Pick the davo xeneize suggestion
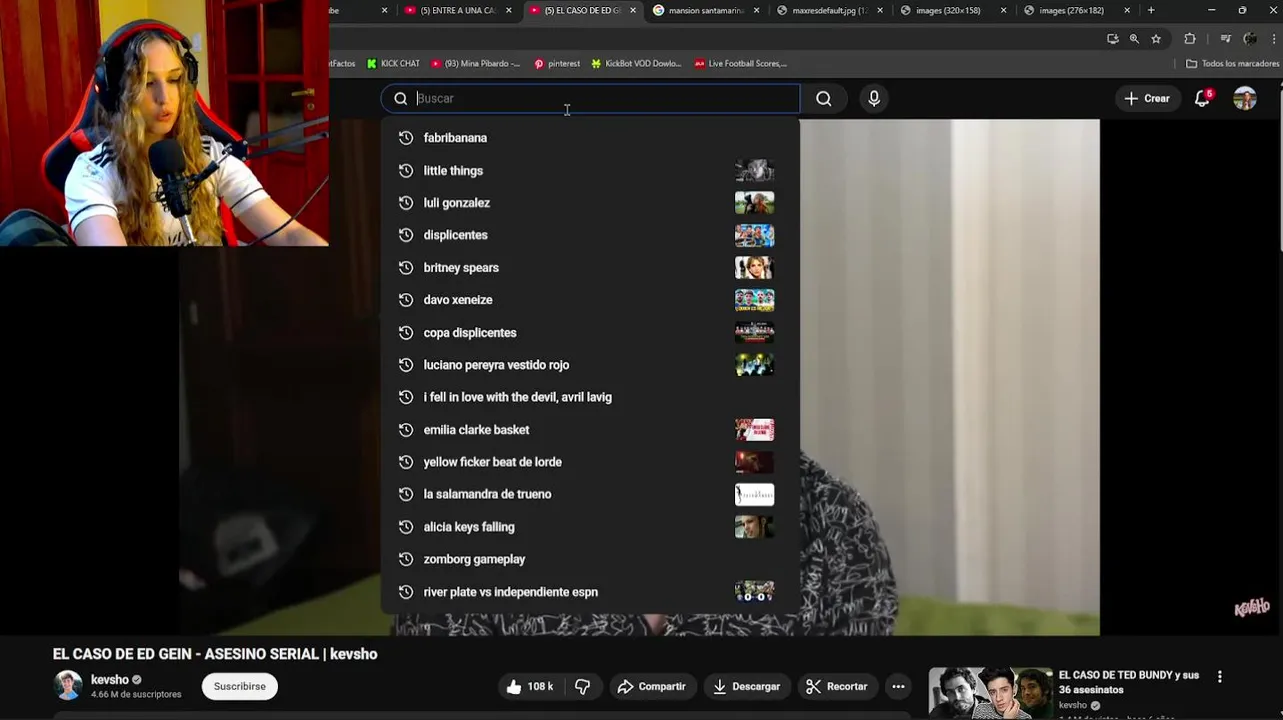 (x=590, y=300)
